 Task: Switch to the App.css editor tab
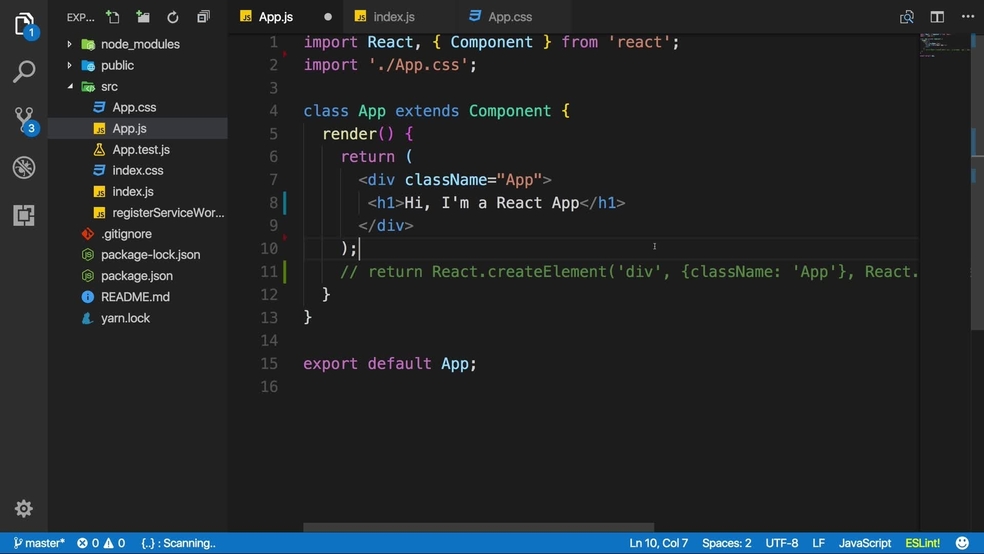[509, 17]
